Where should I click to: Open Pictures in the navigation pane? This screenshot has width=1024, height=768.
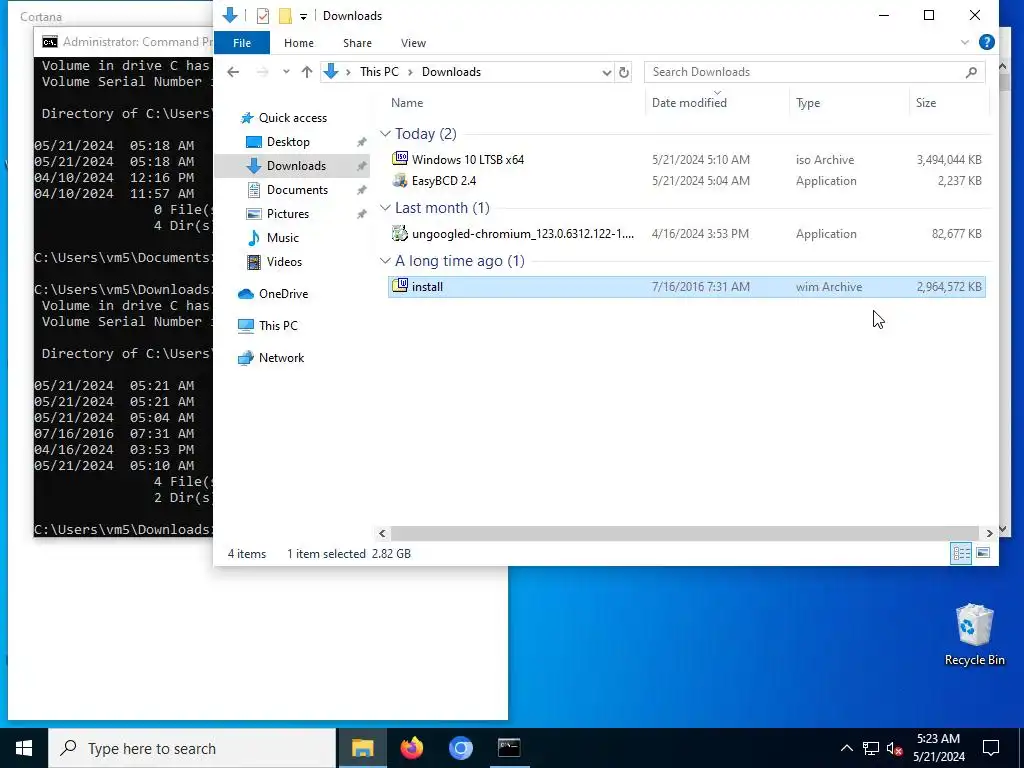tap(287, 214)
